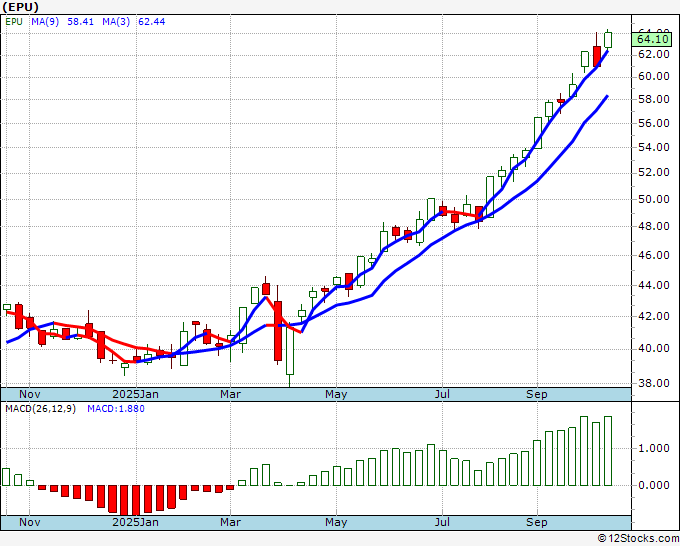Click the 44.00 price axis label
The width and height of the screenshot is (680, 546).
coord(654,285)
